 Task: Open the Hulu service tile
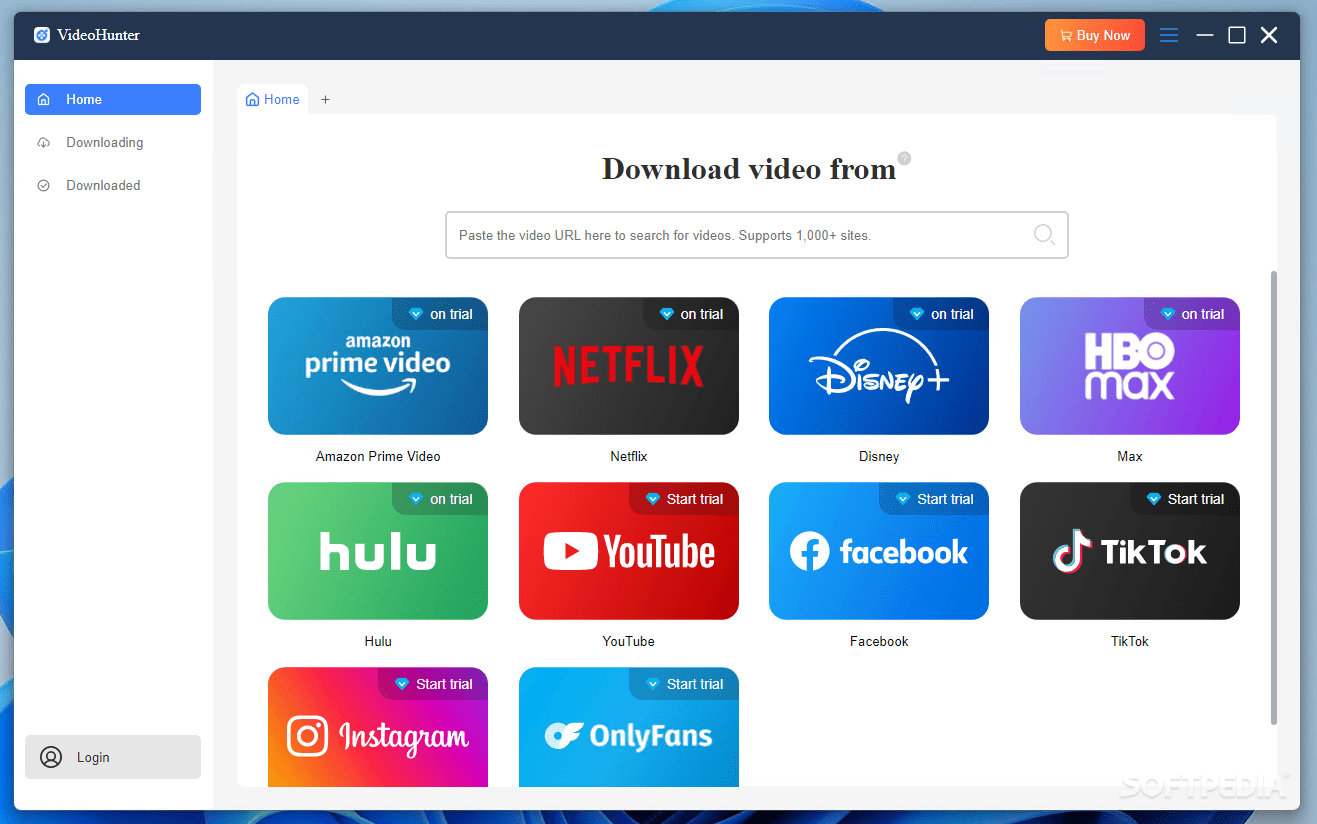pyautogui.click(x=378, y=551)
